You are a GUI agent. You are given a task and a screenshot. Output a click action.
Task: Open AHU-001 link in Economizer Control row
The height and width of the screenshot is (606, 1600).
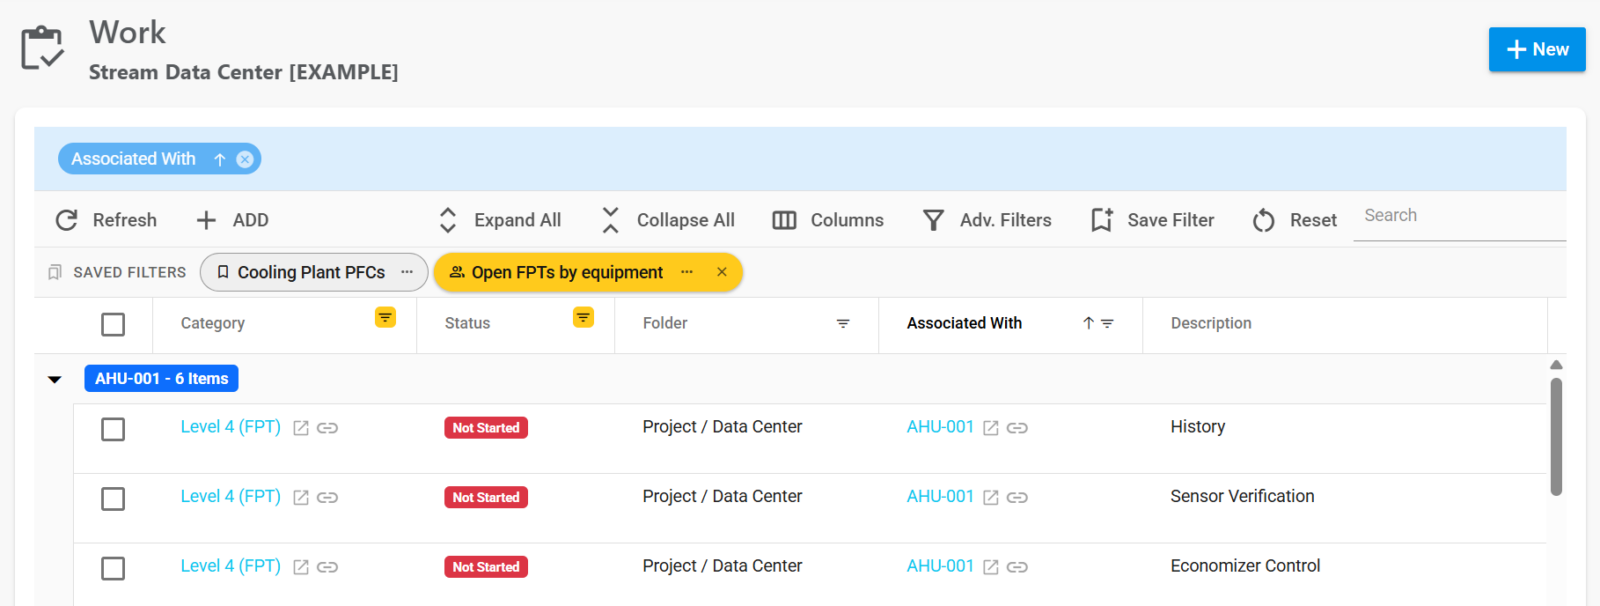point(940,566)
